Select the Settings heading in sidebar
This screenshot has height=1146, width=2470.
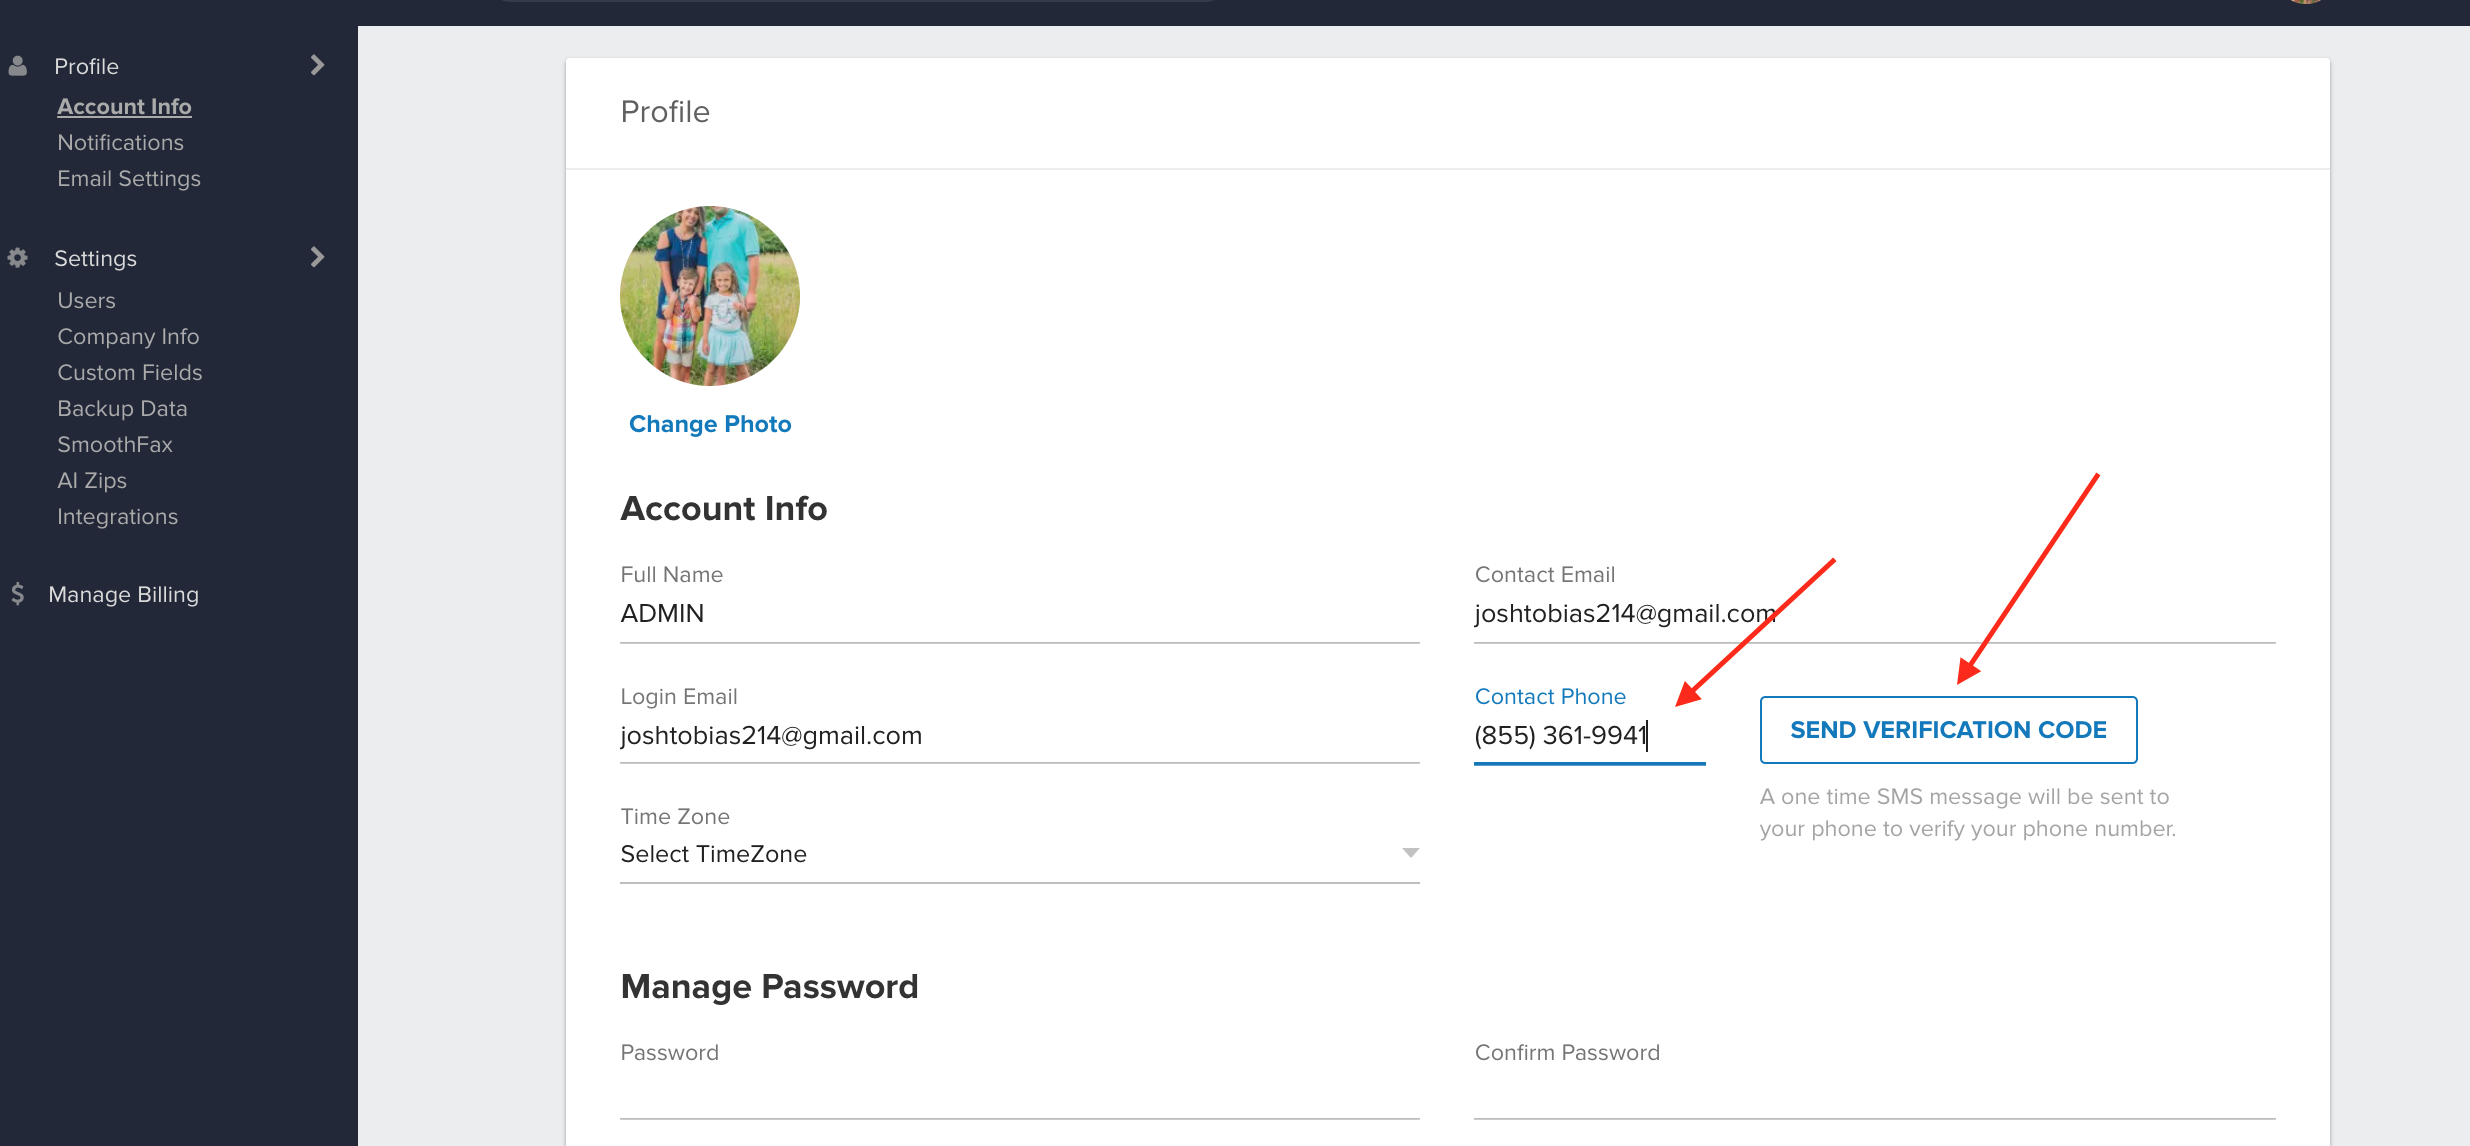pos(95,258)
